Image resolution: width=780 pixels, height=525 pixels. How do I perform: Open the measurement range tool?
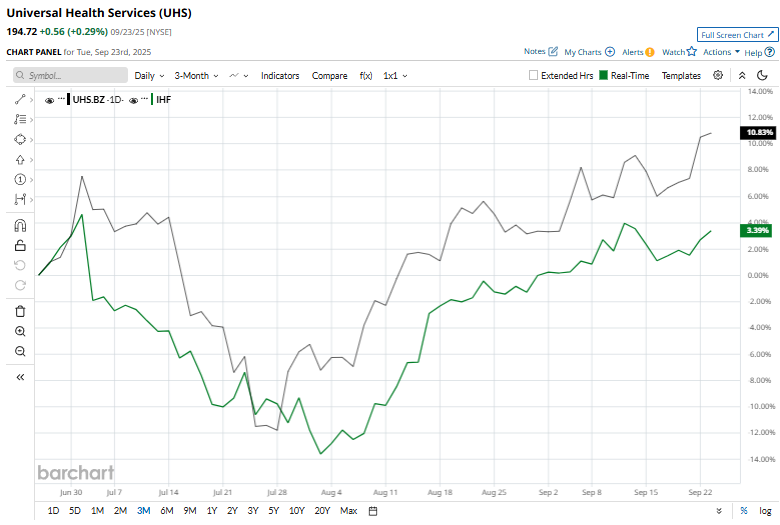click(x=20, y=200)
